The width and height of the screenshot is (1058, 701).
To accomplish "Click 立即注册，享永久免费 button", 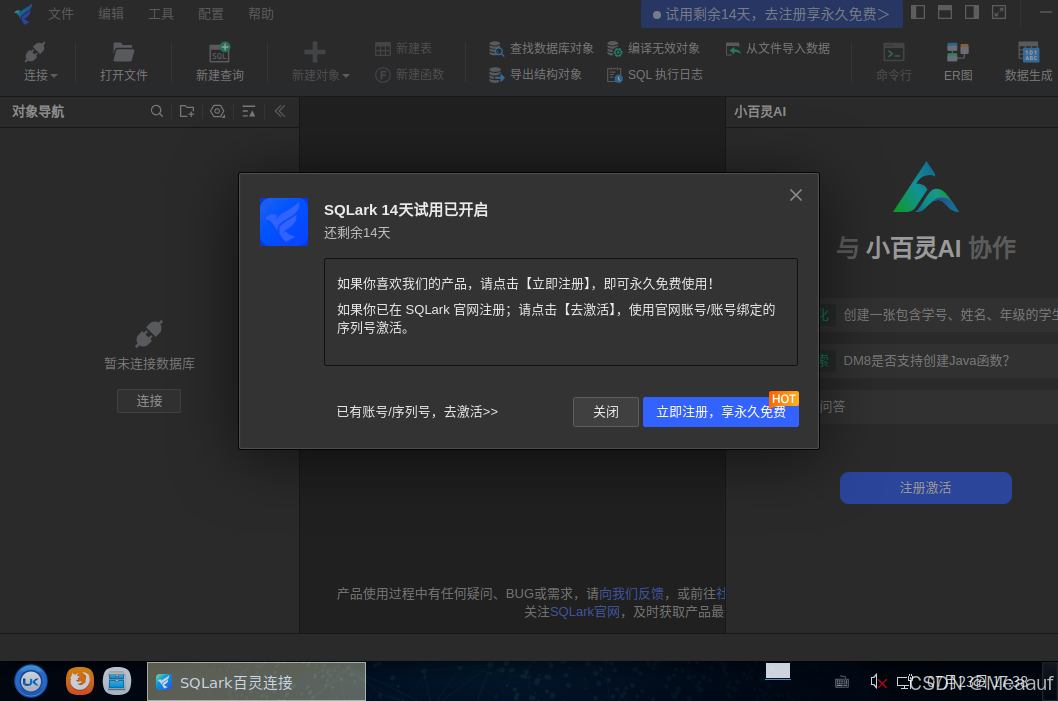I will click(x=721, y=412).
